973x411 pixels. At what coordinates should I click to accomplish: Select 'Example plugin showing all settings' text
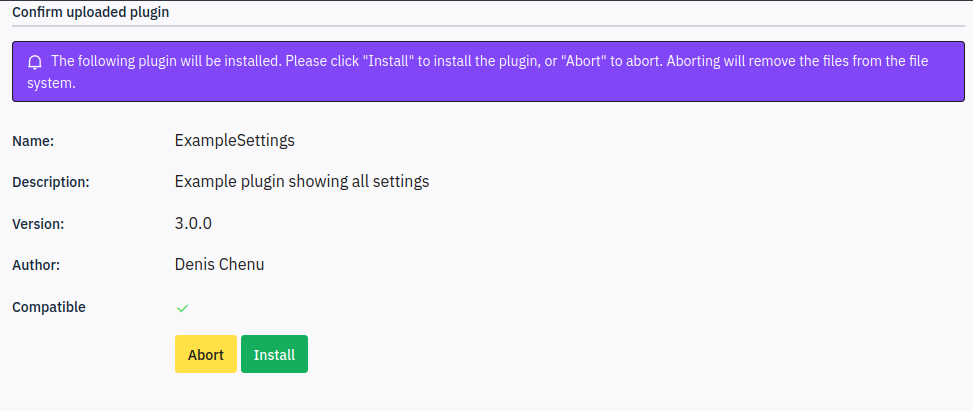(x=302, y=182)
